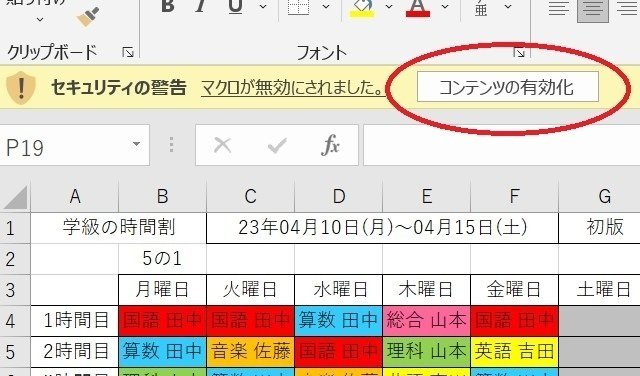Select the yellow '英語 吉田' cell
This screenshot has height=376, width=640.
tap(514, 352)
